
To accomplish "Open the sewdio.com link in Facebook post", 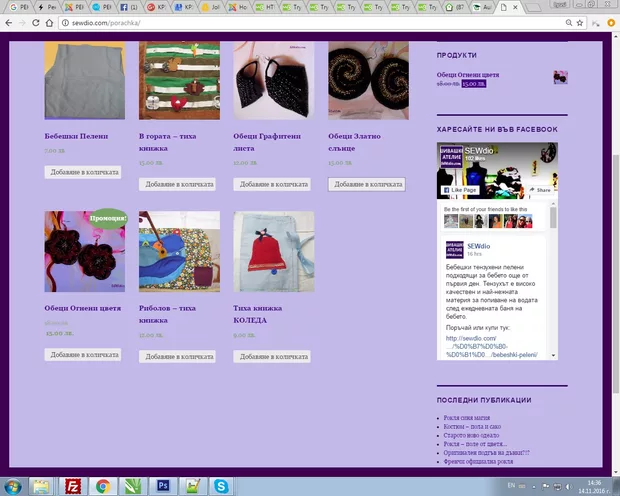I will [491, 346].
